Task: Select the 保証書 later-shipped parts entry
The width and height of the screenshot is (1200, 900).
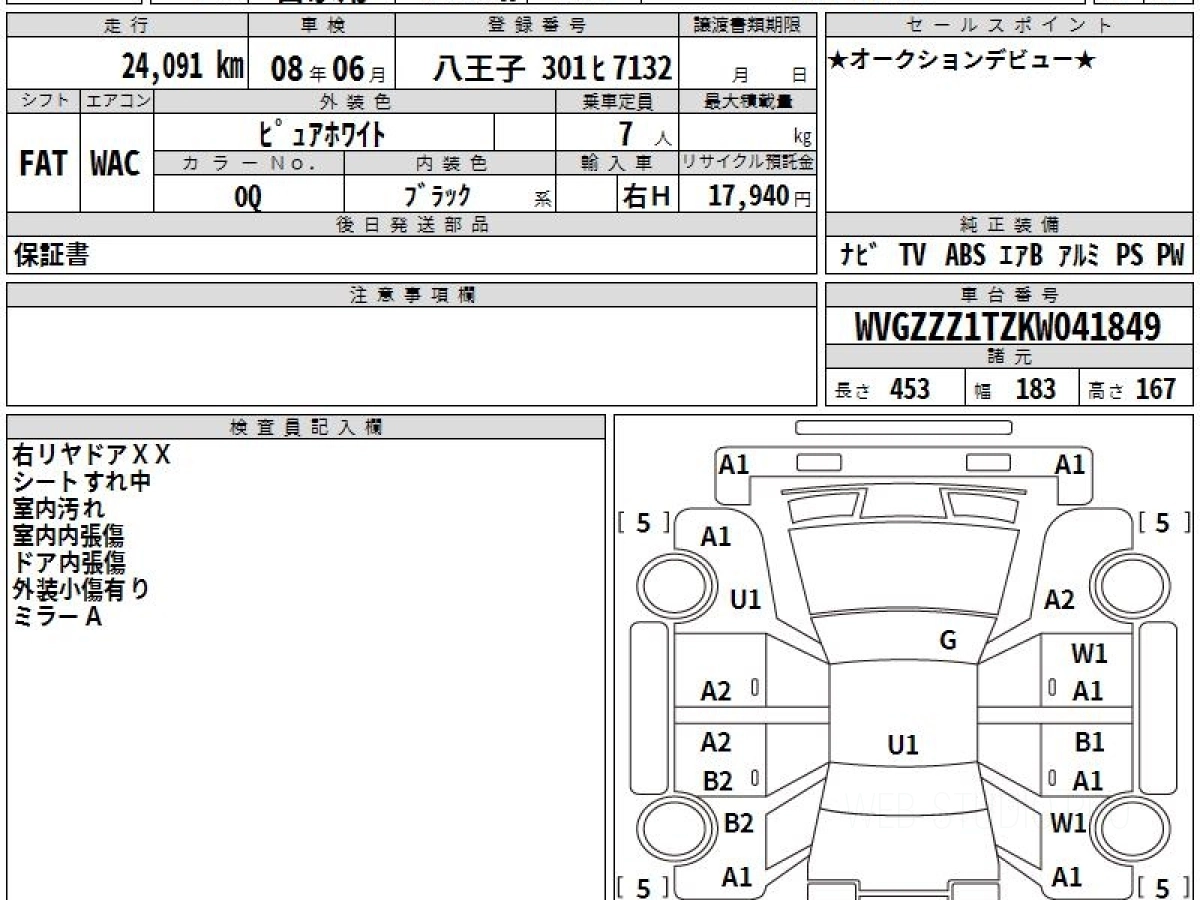Action: pos(51,255)
